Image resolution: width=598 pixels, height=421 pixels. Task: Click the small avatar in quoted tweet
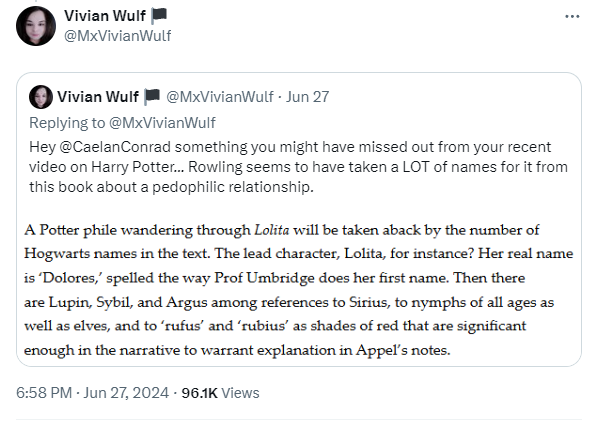coord(41,97)
